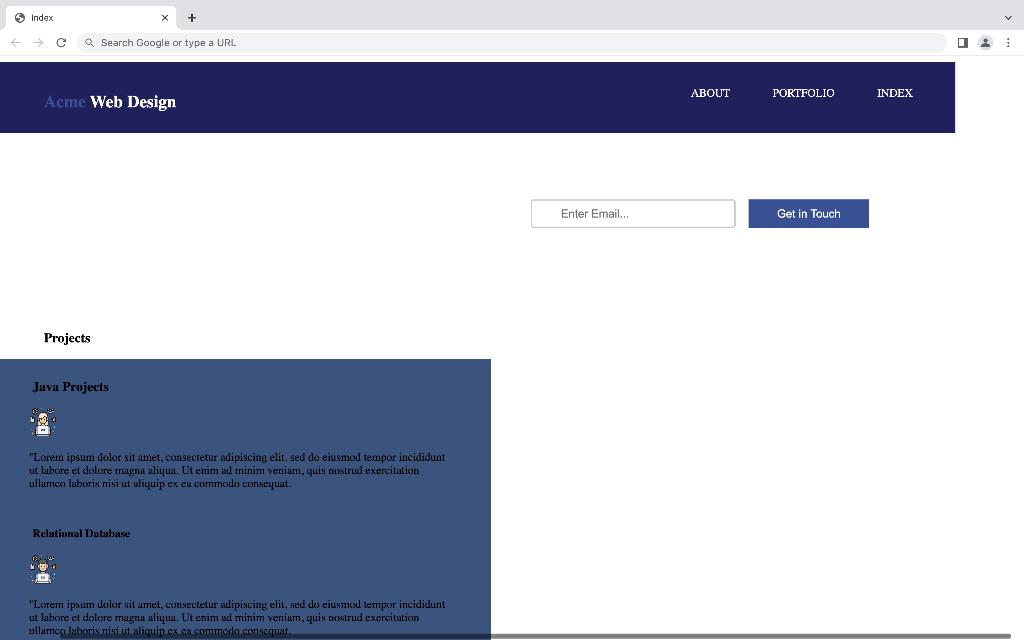Click the favicon on the Index tab

click(x=21, y=17)
